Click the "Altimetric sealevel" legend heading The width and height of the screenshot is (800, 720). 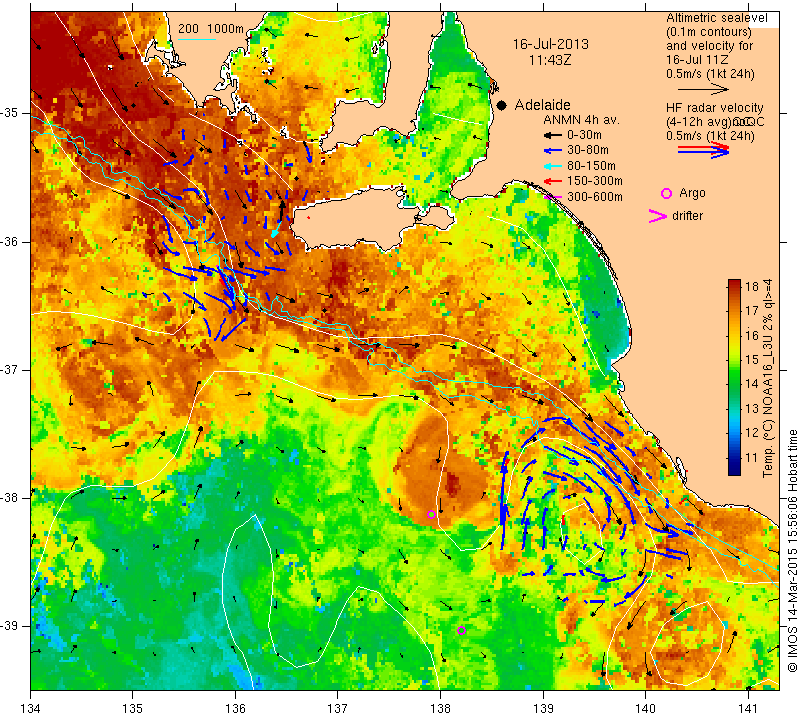point(716,18)
